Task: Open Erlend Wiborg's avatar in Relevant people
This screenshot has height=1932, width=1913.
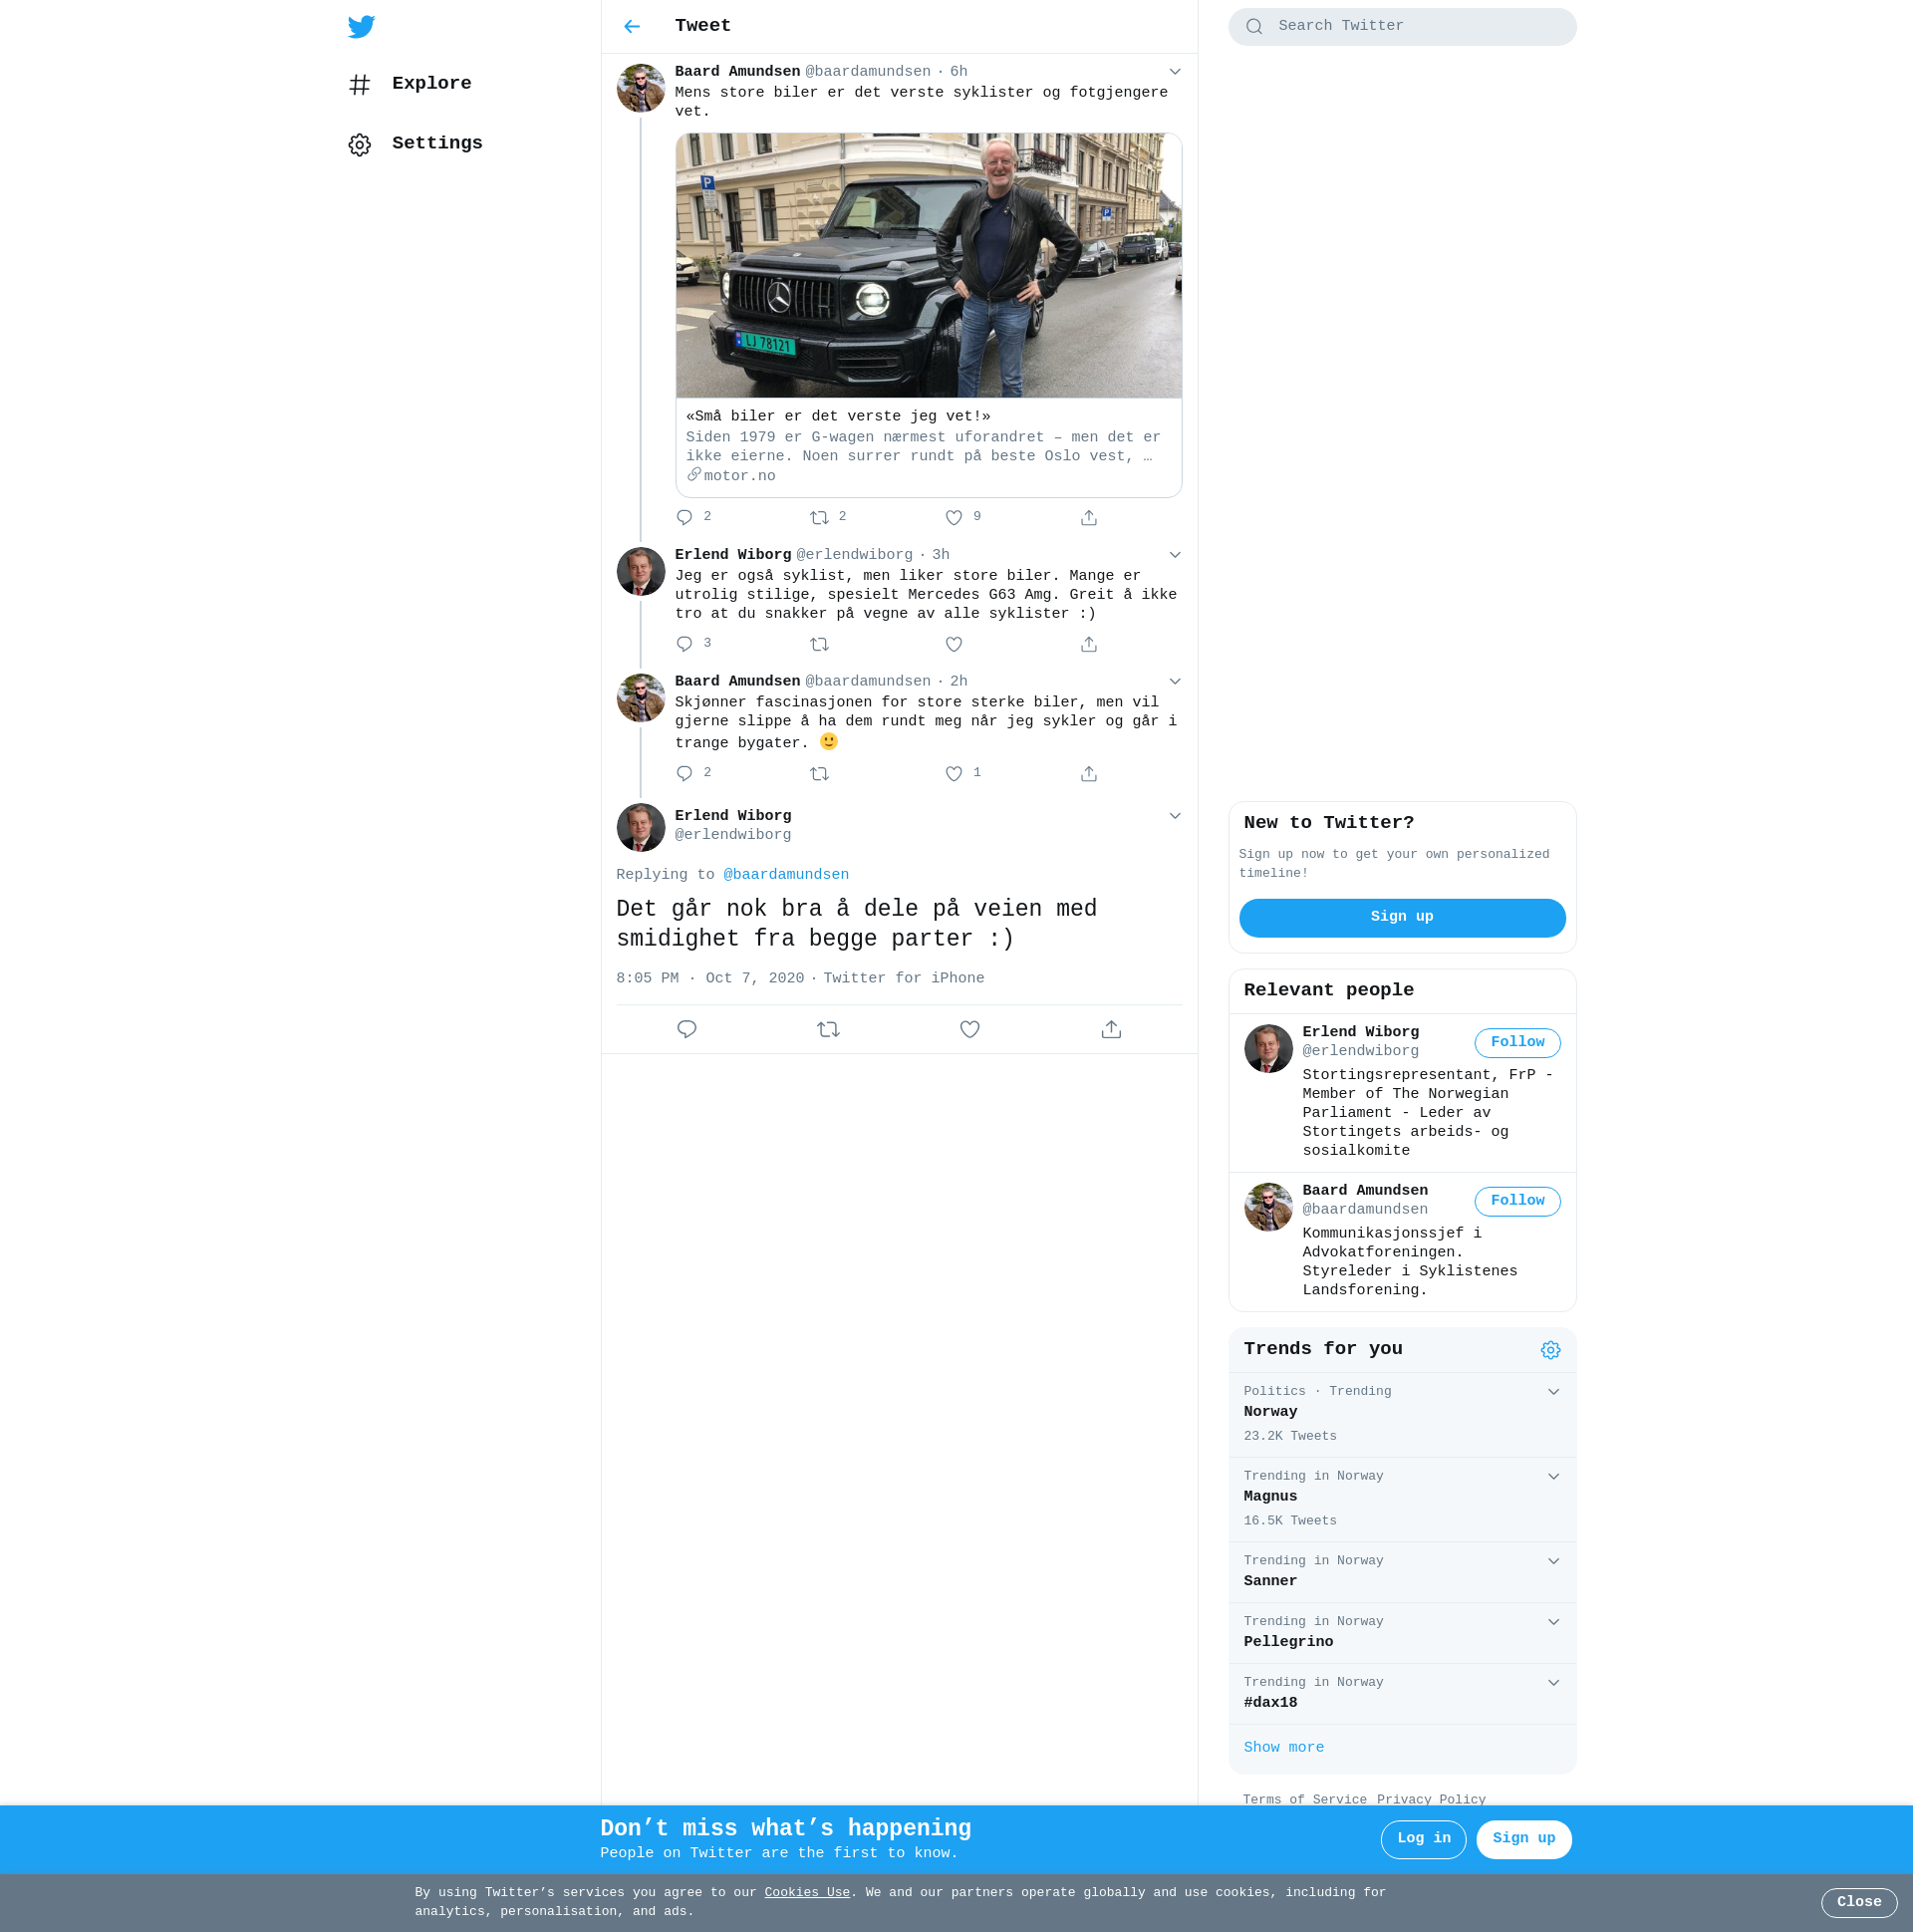Action: 1268,1048
